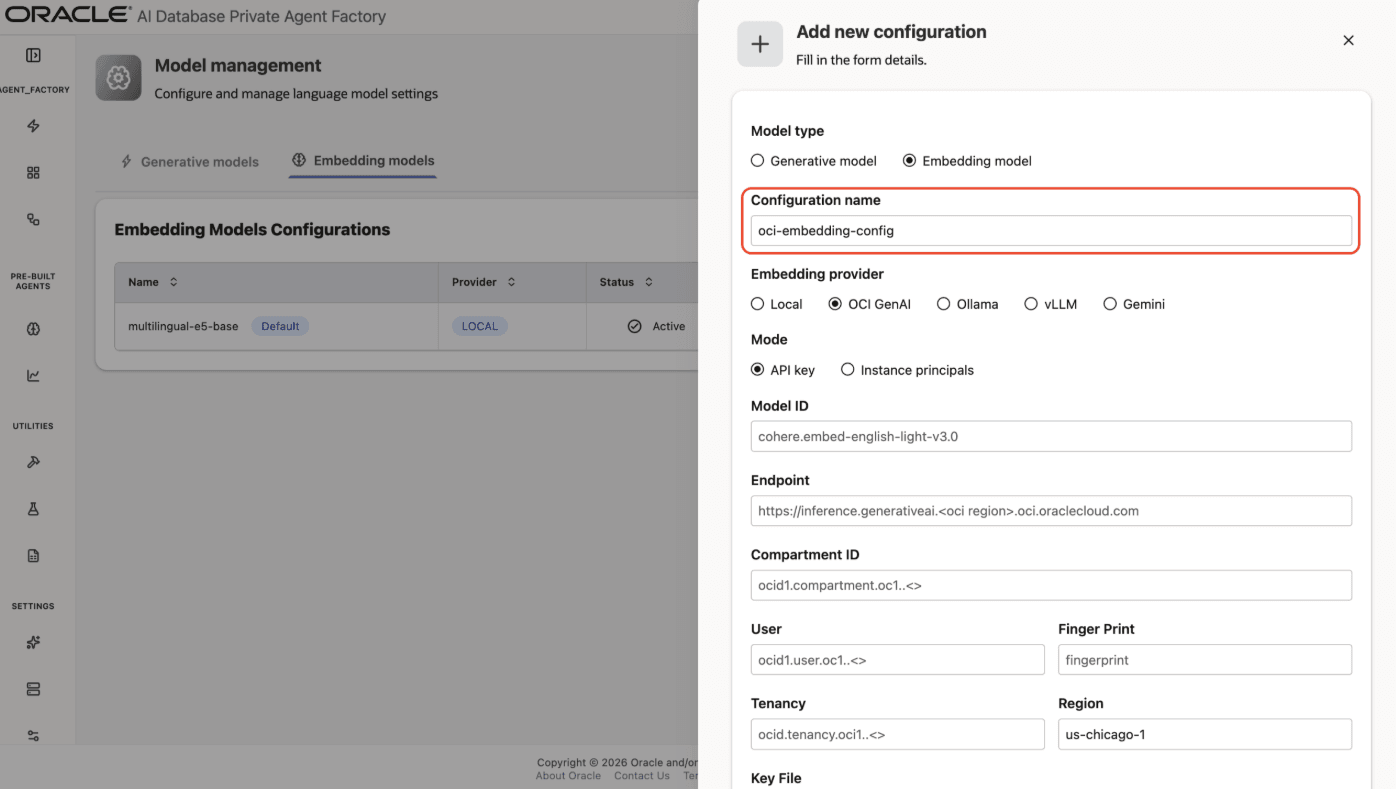The image size is (1396, 789).
Task: Click the Tenancy input field
Action: coord(897,734)
